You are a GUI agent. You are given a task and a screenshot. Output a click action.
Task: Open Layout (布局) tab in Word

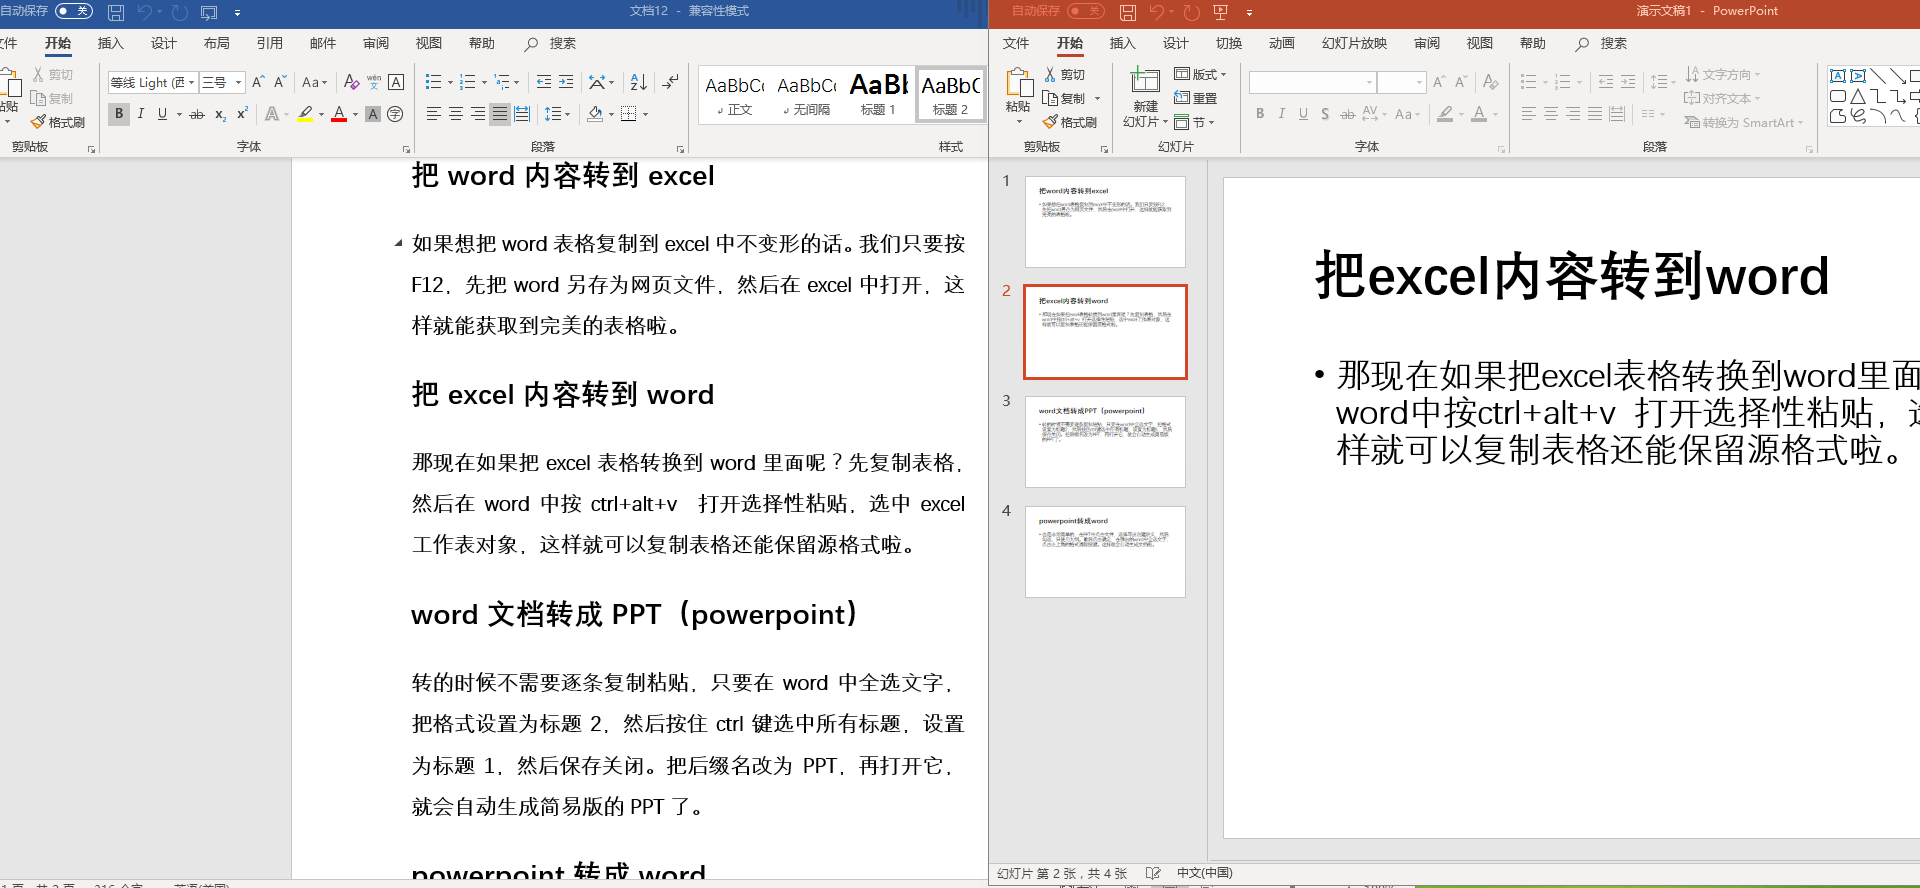point(217,43)
